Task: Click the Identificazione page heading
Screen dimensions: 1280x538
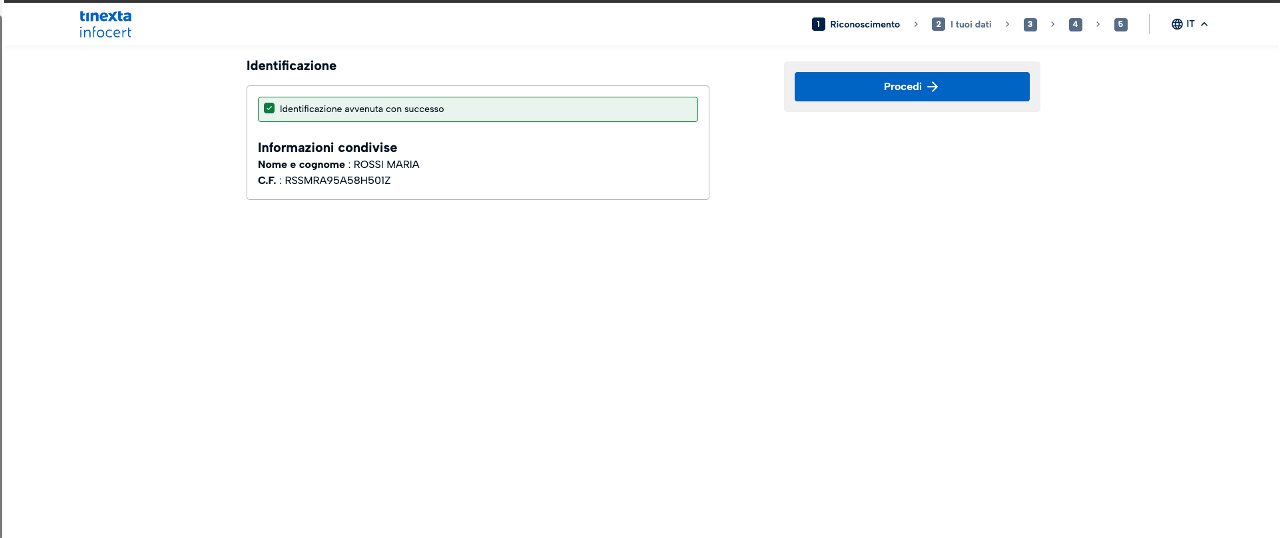Action: (291, 66)
